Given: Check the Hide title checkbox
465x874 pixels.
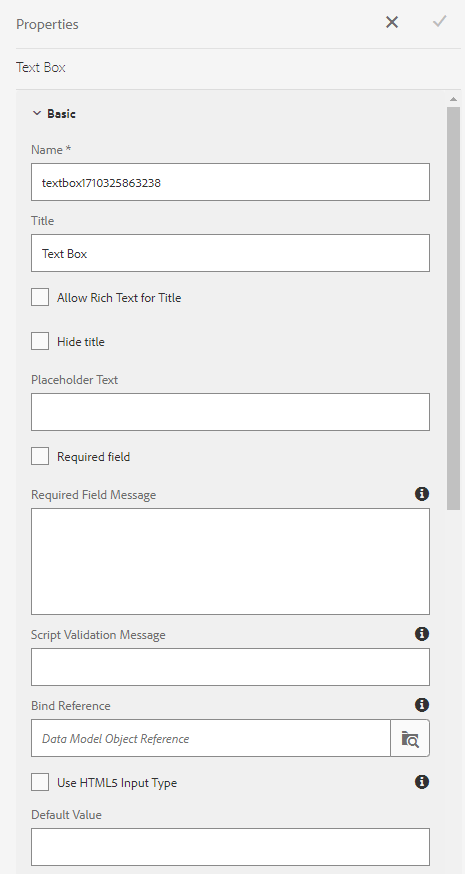Looking at the screenshot, I should click(x=40, y=341).
